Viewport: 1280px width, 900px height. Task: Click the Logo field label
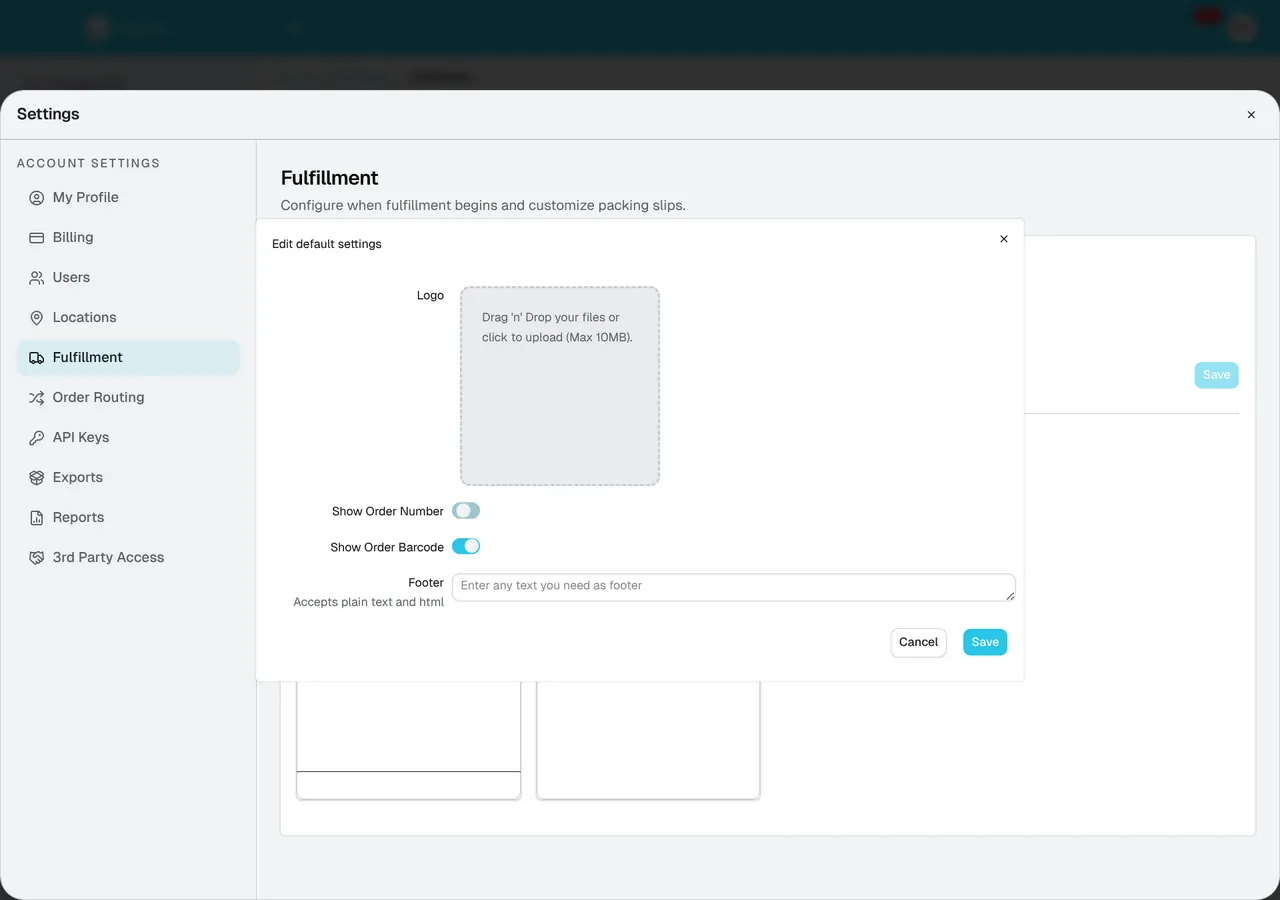[430, 295]
